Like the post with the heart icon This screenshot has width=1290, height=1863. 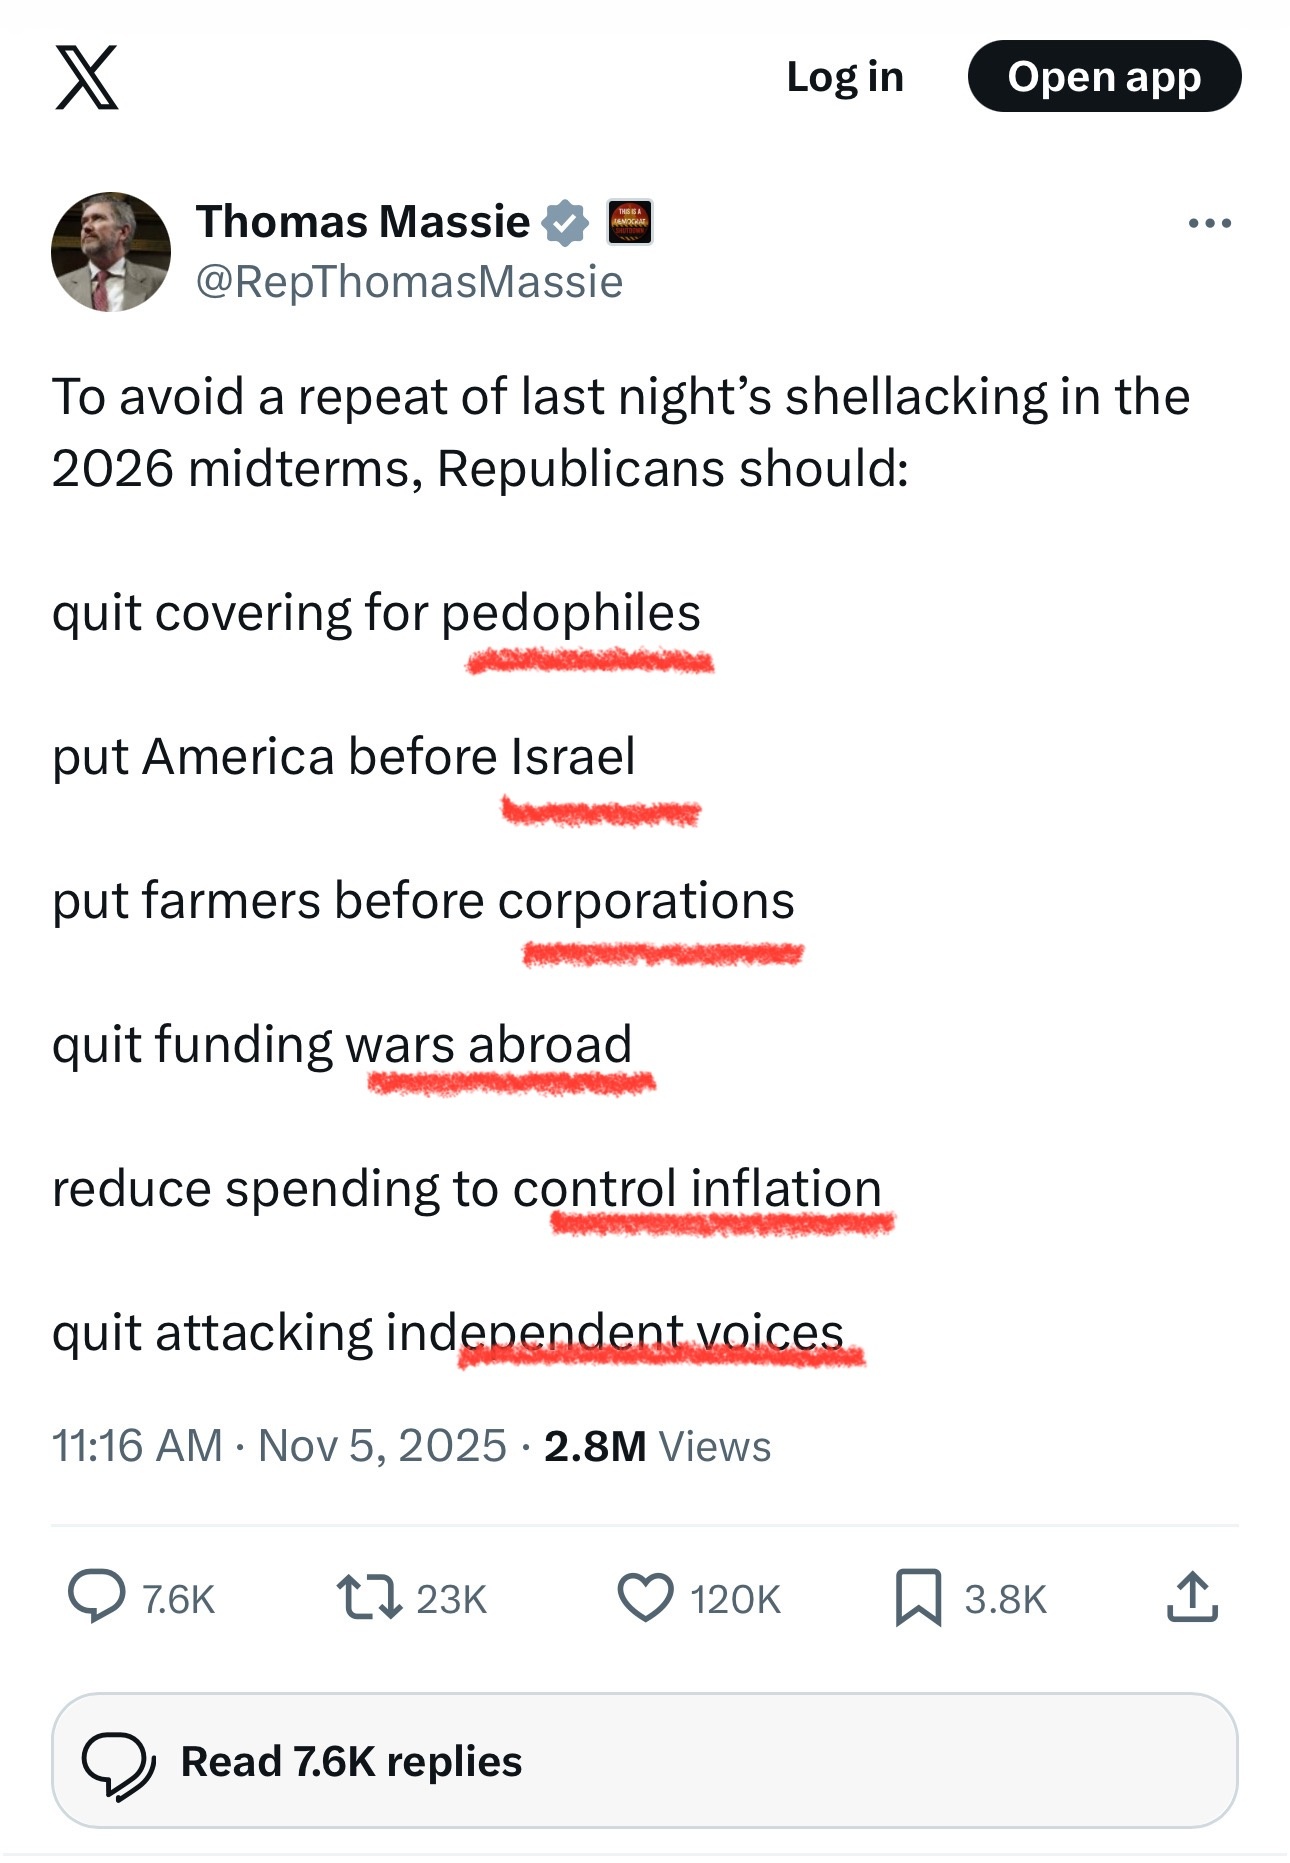coord(646,1597)
